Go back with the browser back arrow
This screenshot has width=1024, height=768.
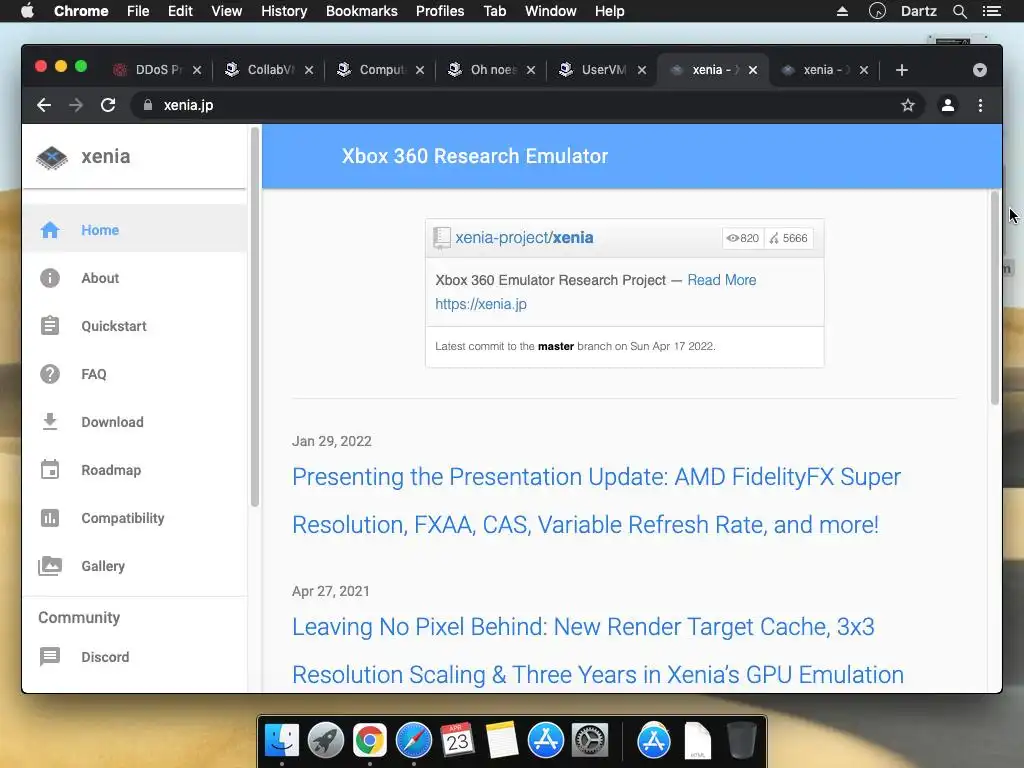pyautogui.click(x=44, y=105)
